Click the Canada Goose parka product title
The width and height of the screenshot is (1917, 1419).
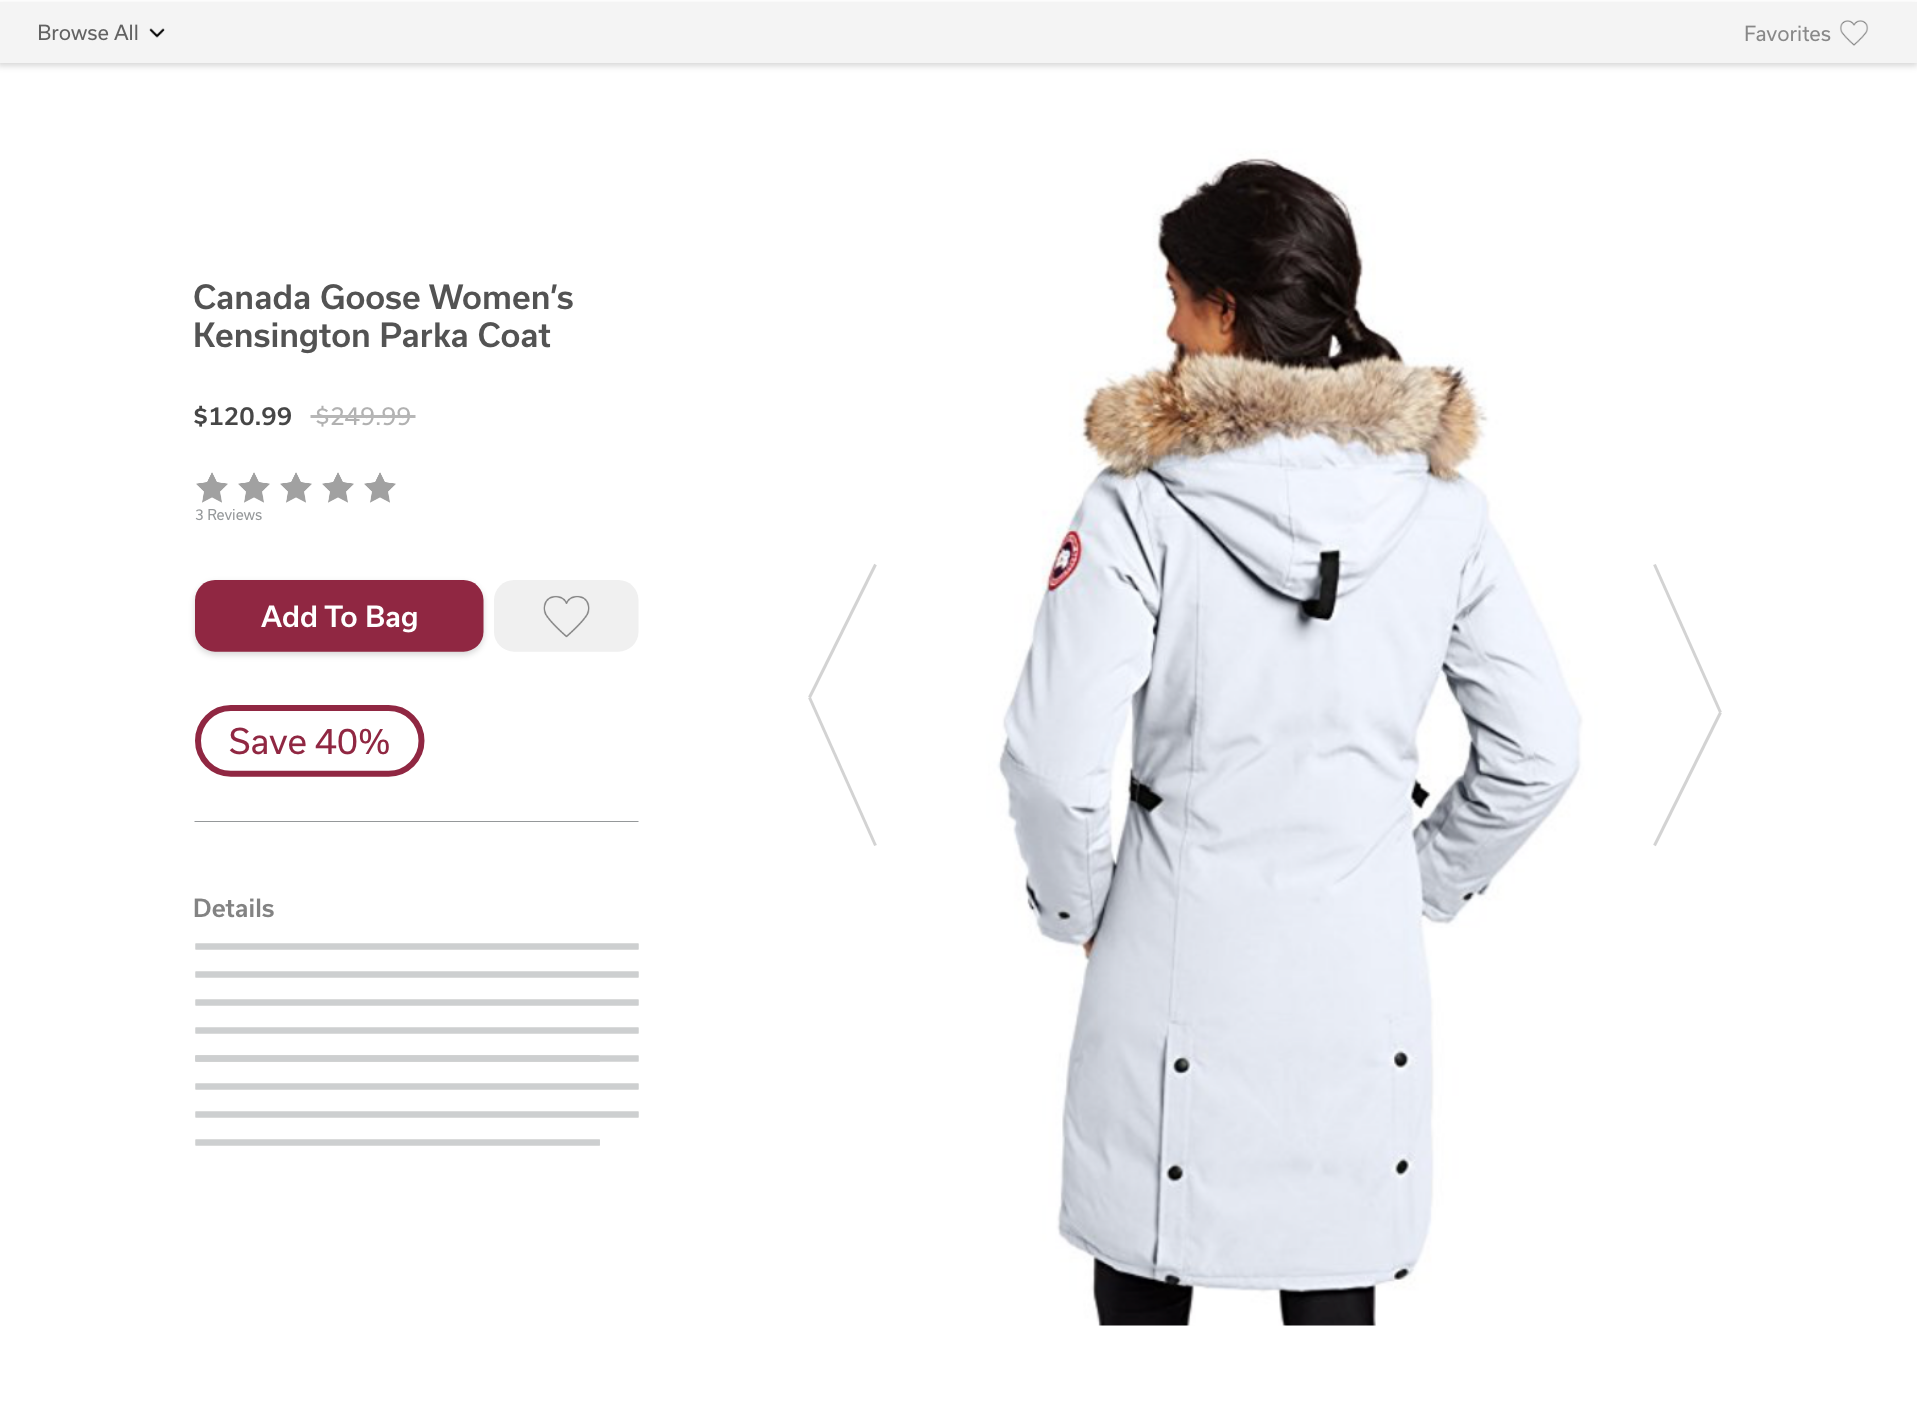(383, 316)
